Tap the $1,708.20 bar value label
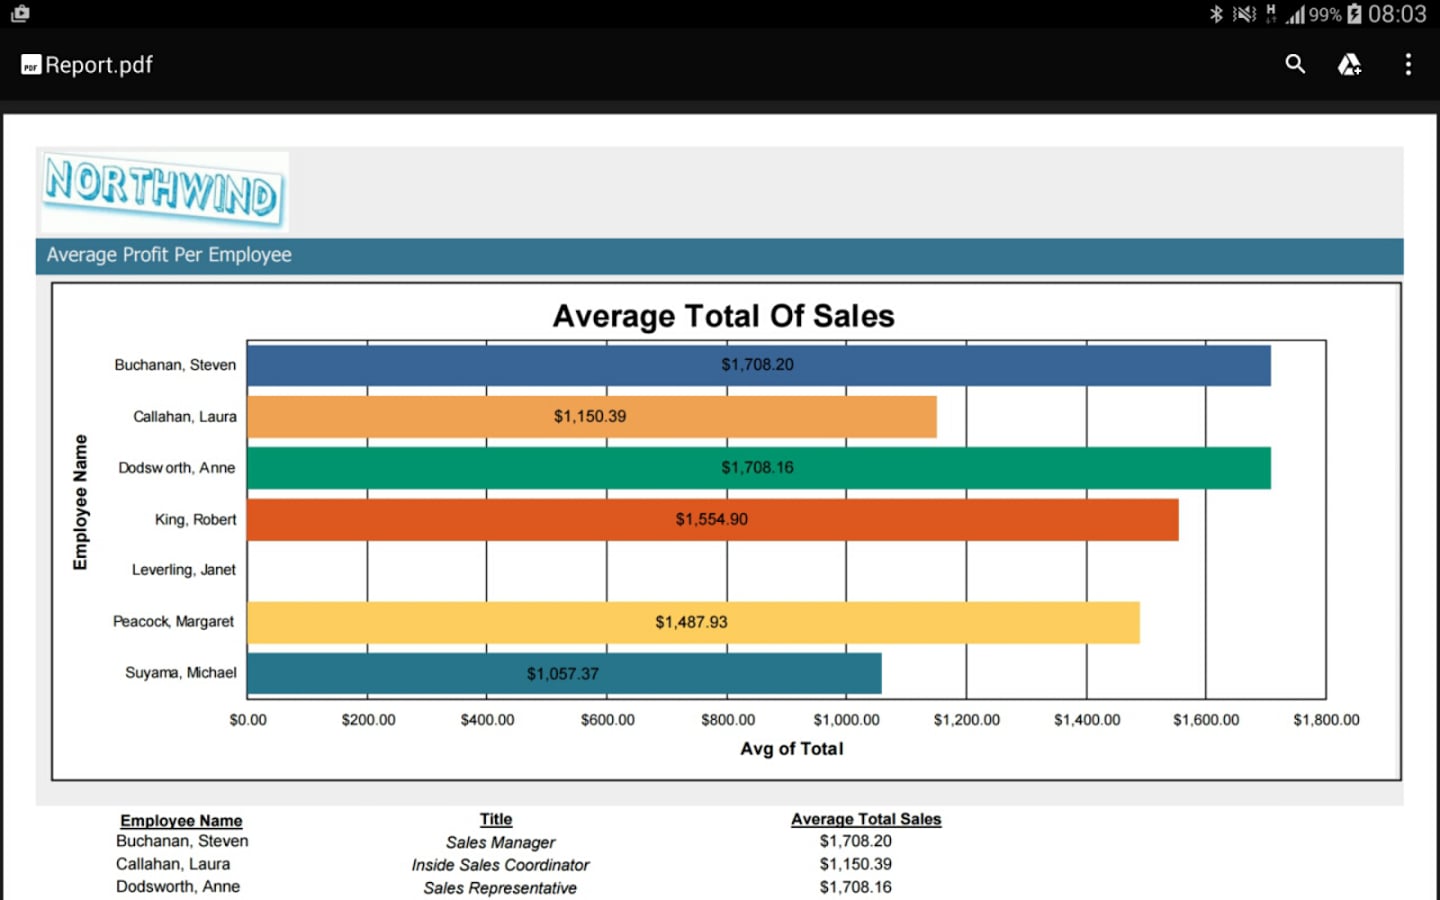The height and width of the screenshot is (900, 1440). 758,365
